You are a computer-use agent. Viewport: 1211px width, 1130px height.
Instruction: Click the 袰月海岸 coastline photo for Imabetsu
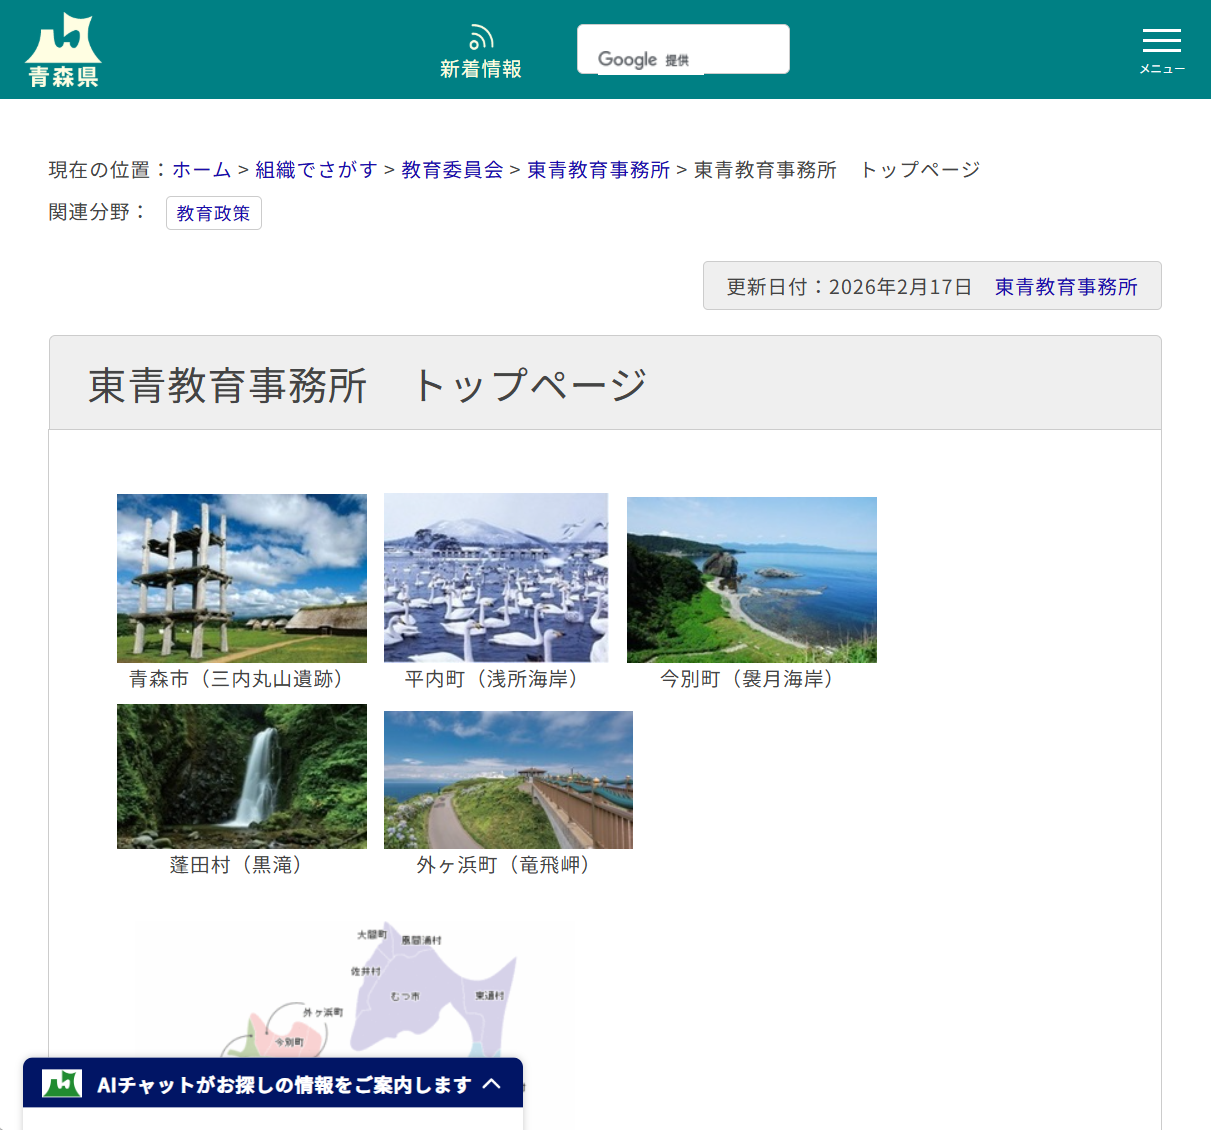click(x=751, y=579)
